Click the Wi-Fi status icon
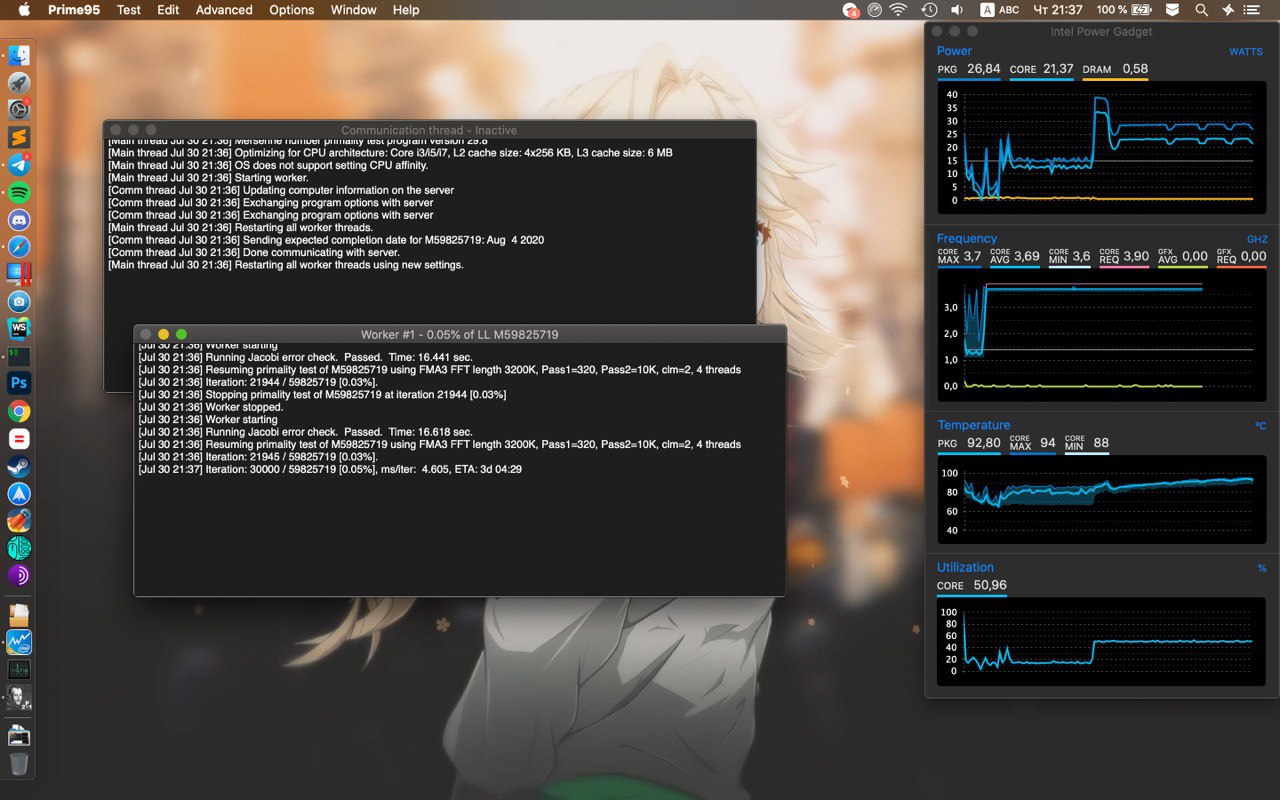Screen dimensions: 1280x800 point(899,10)
